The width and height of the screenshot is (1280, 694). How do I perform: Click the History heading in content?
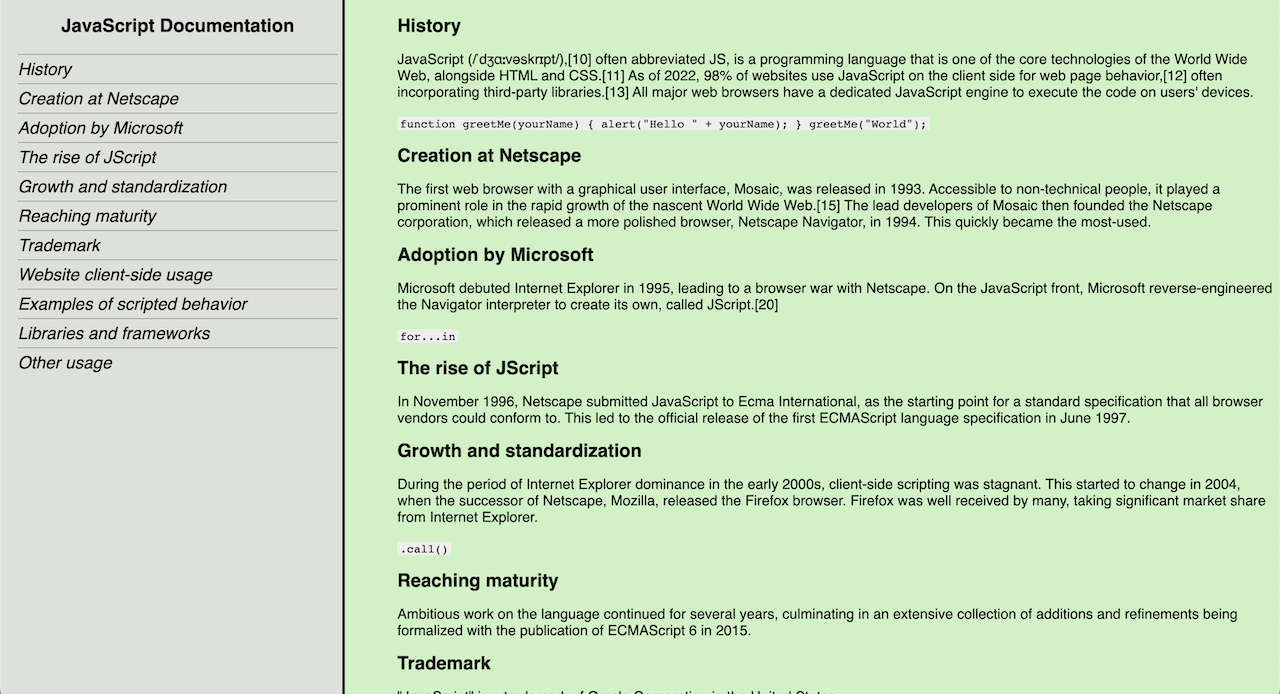[x=429, y=25]
